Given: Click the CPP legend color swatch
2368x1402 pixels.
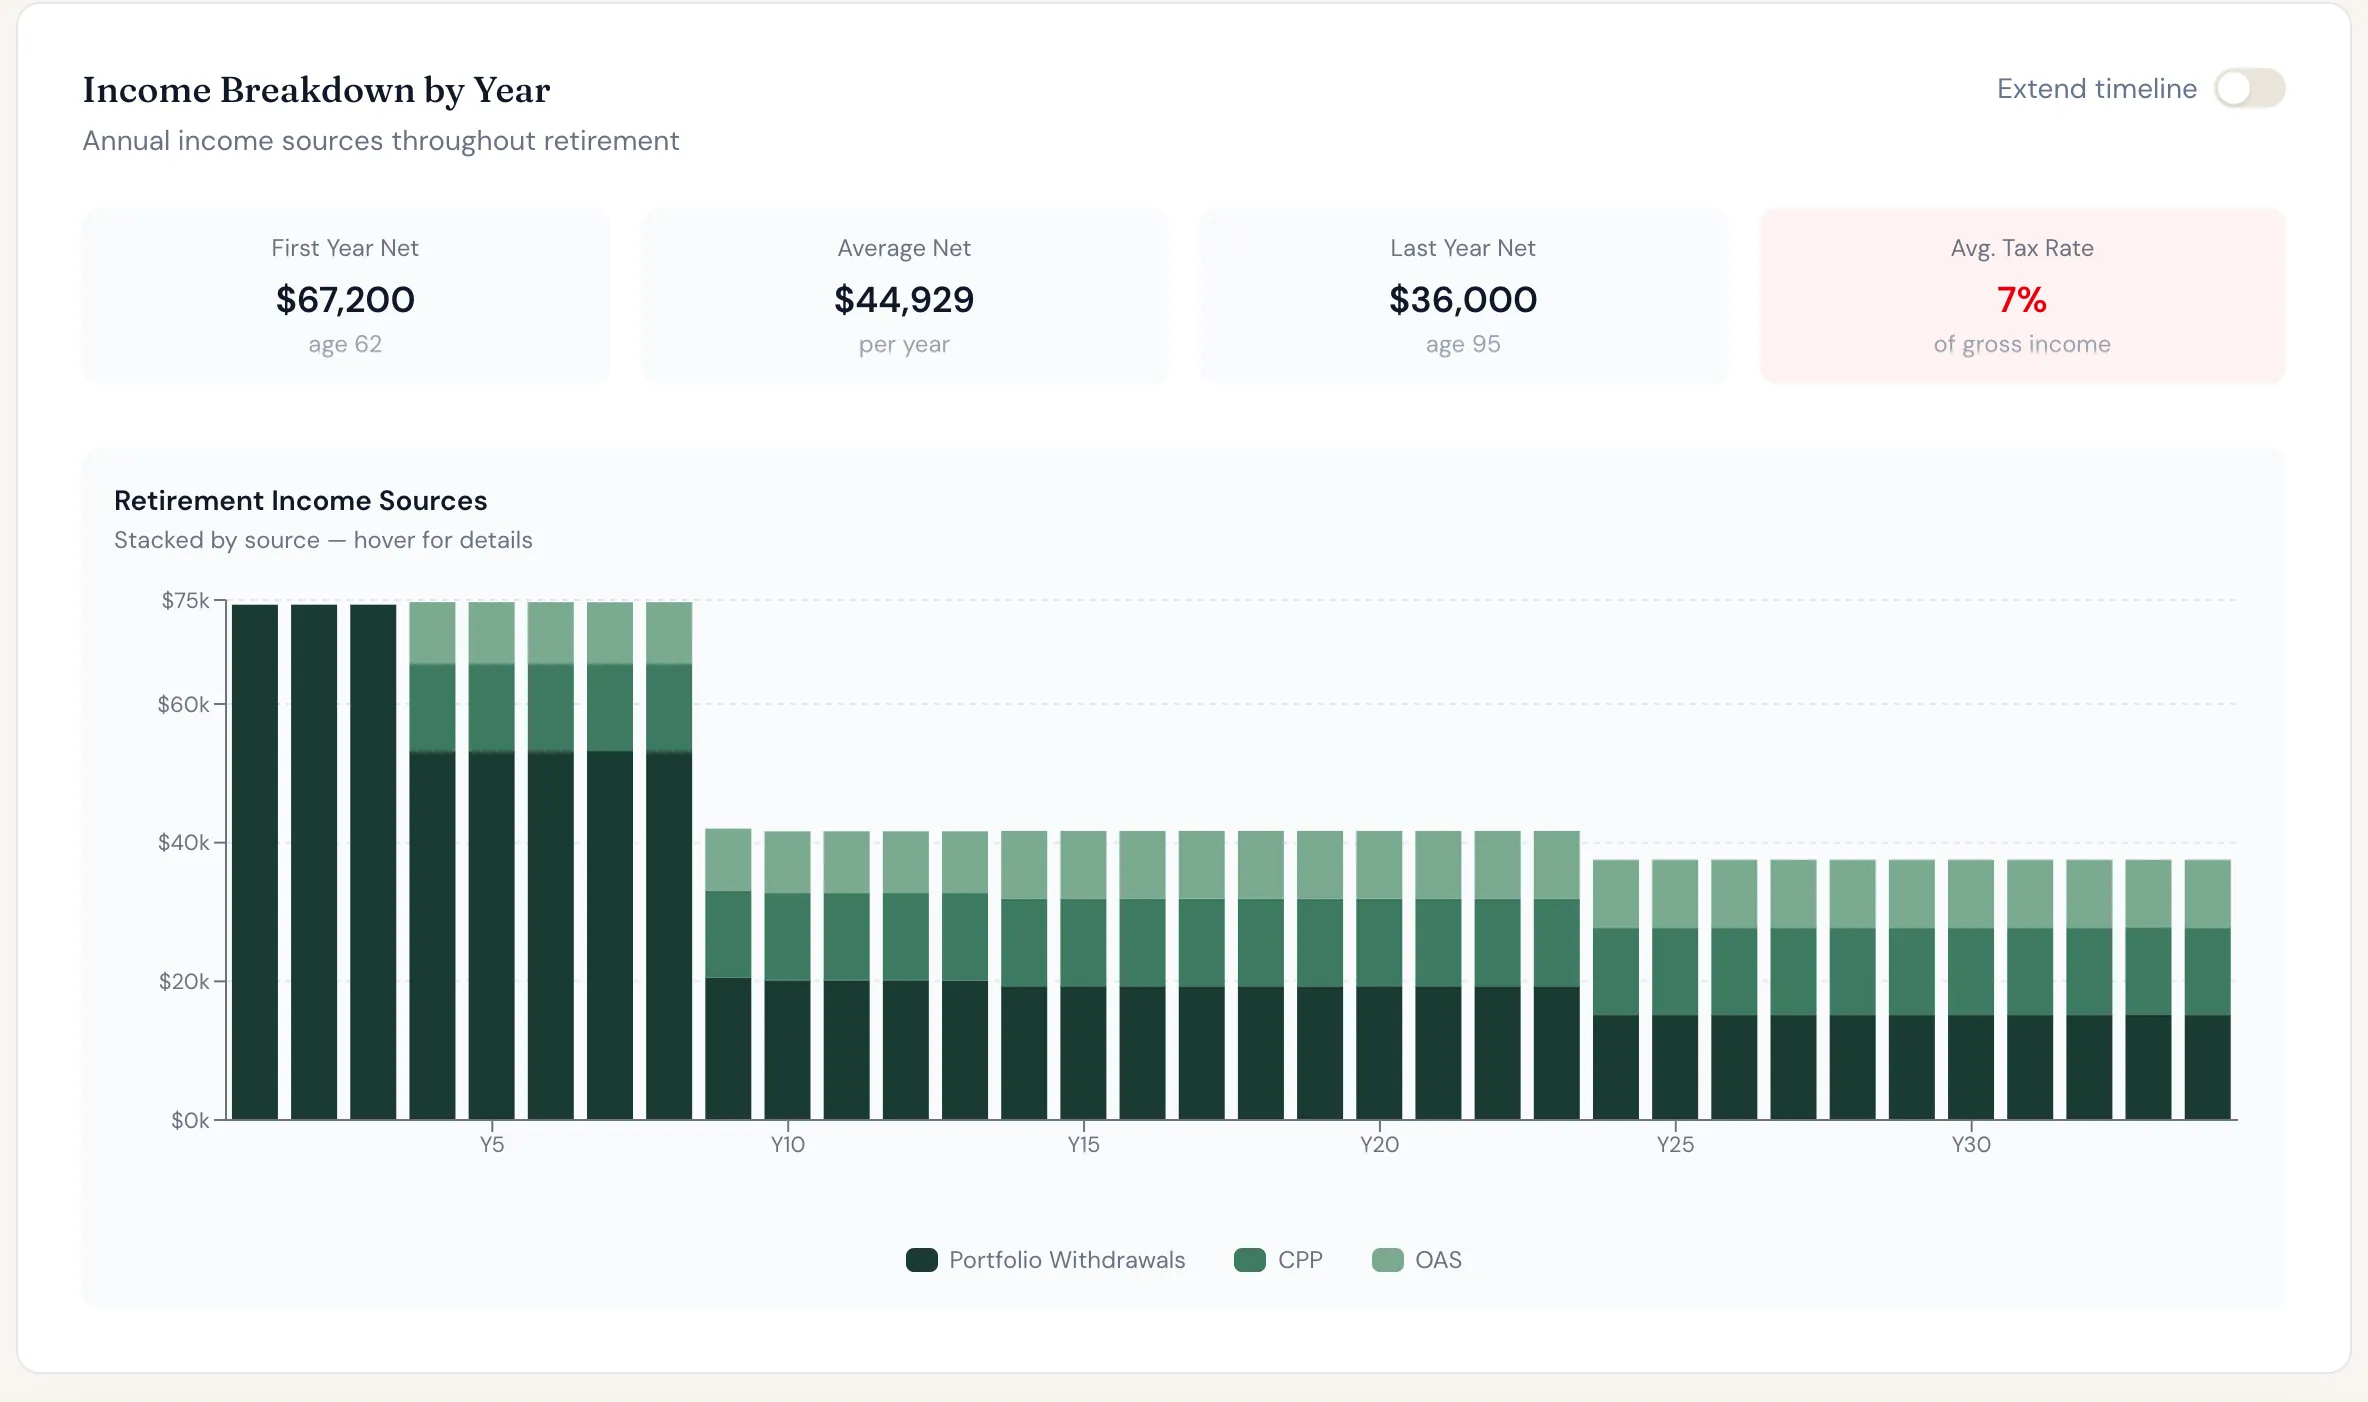Looking at the screenshot, I should point(1250,1260).
